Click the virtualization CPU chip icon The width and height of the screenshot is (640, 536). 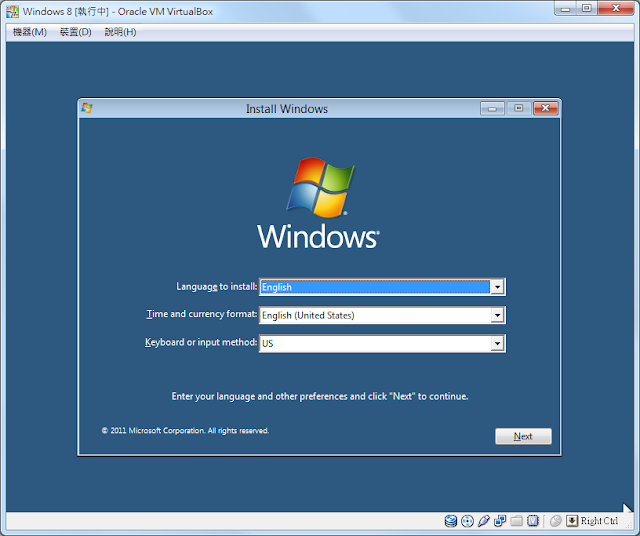[x=533, y=521]
